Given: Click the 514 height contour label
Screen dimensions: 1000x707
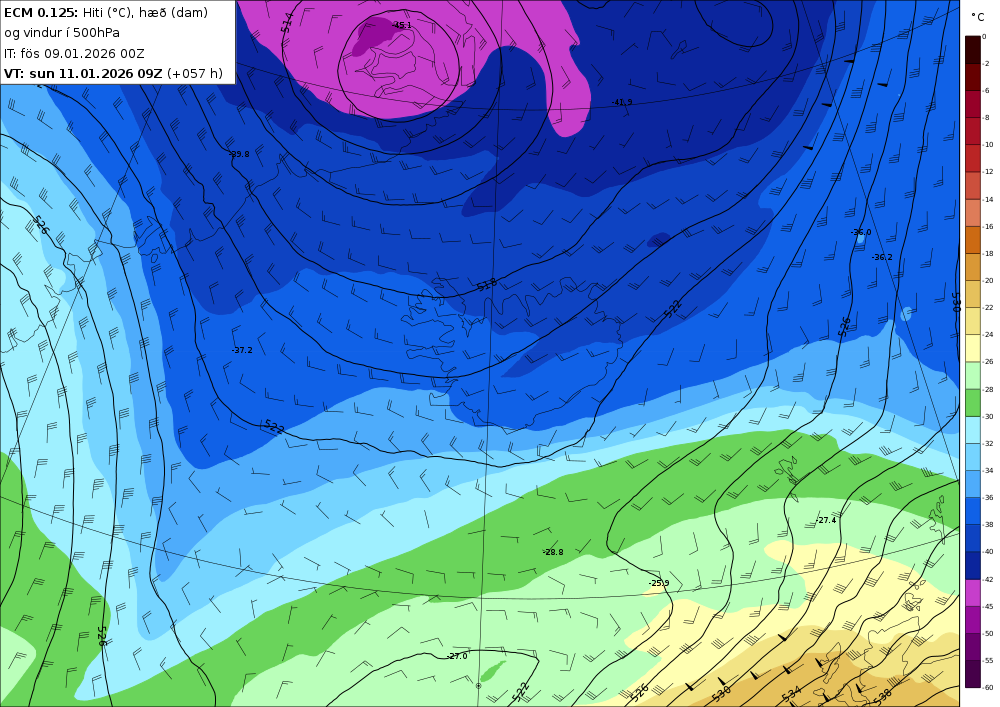Looking at the screenshot, I should click(288, 23).
